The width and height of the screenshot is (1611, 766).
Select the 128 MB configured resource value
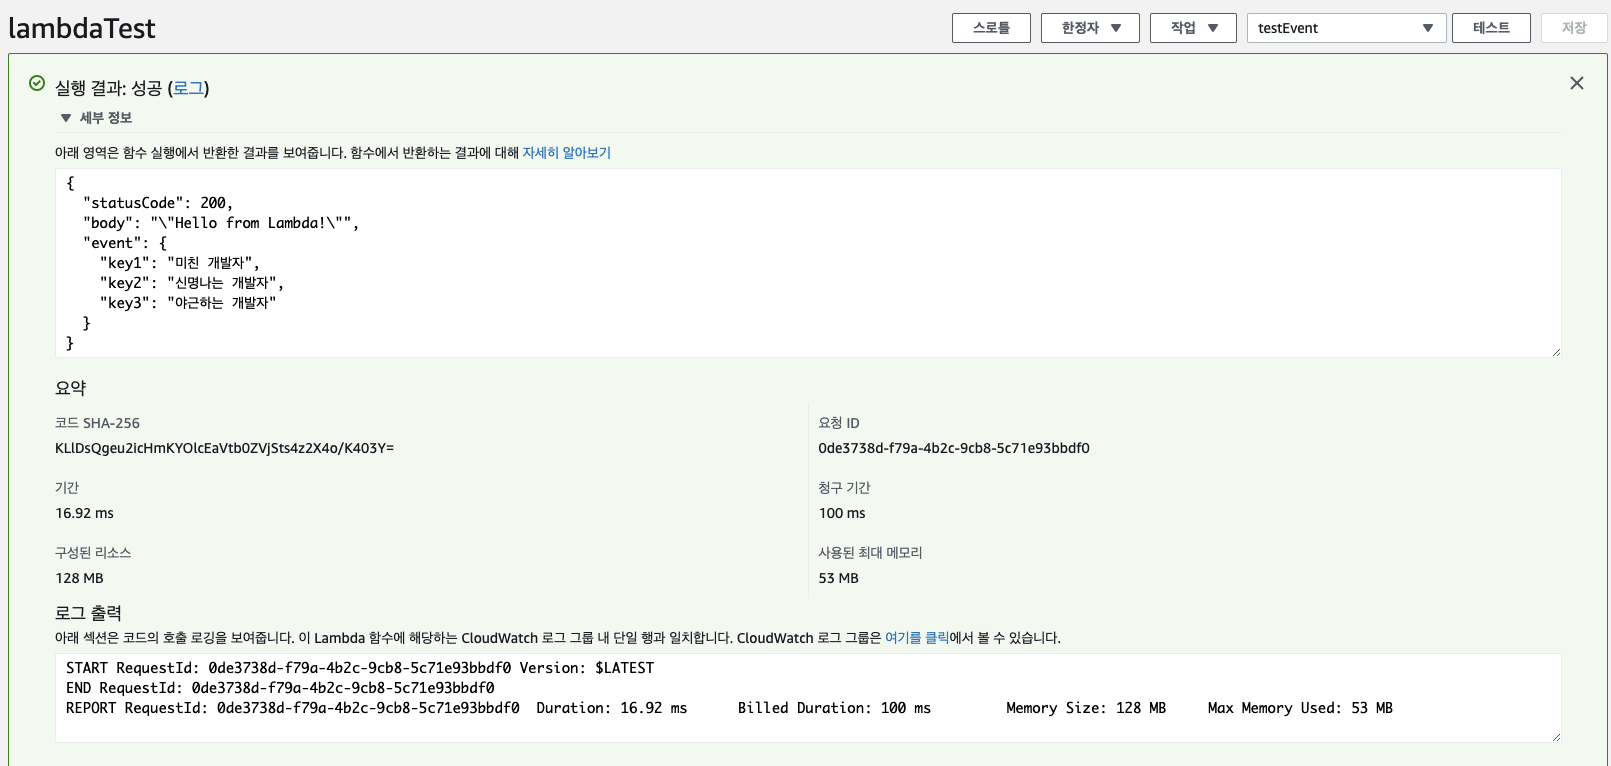pyautogui.click(x=80, y=578)
